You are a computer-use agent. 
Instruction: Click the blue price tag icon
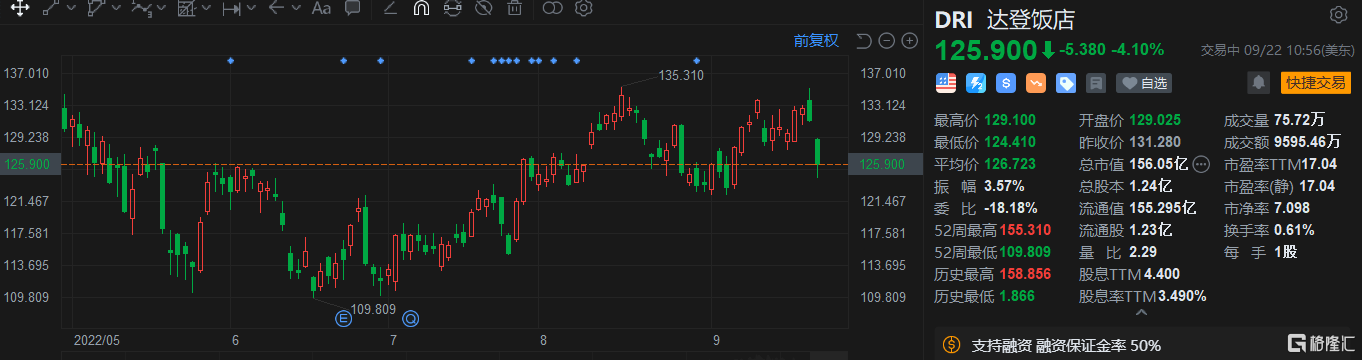pos(1066,83)
